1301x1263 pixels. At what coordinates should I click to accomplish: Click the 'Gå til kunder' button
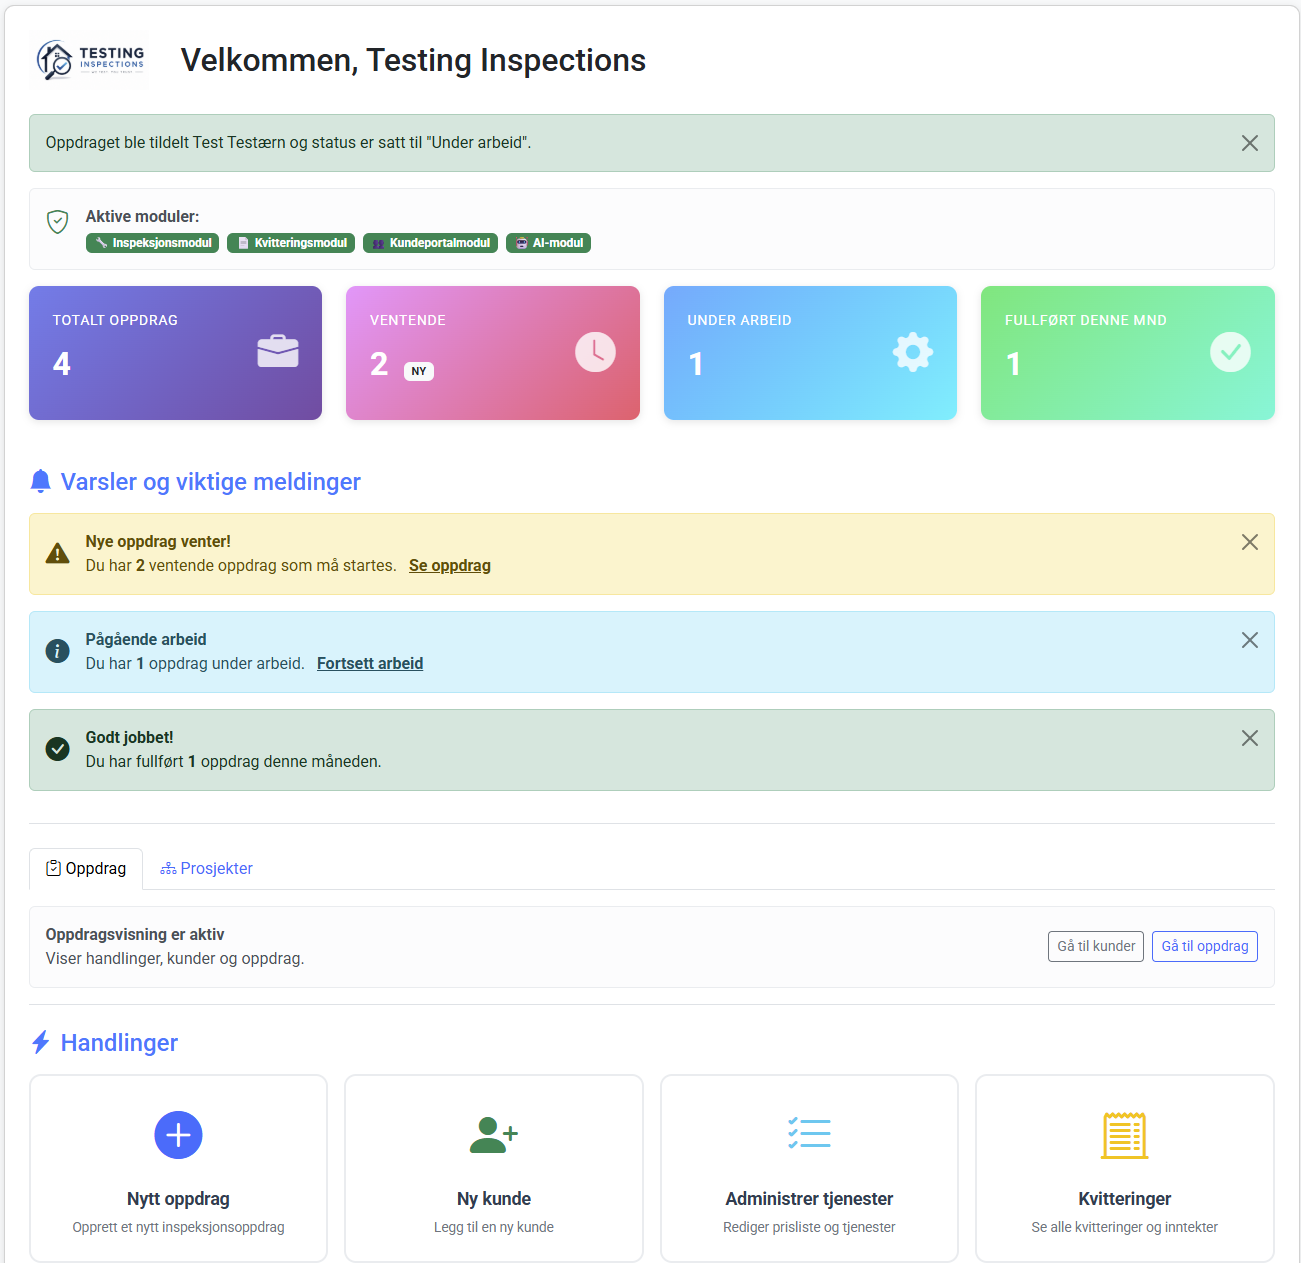pos(1096,946)
